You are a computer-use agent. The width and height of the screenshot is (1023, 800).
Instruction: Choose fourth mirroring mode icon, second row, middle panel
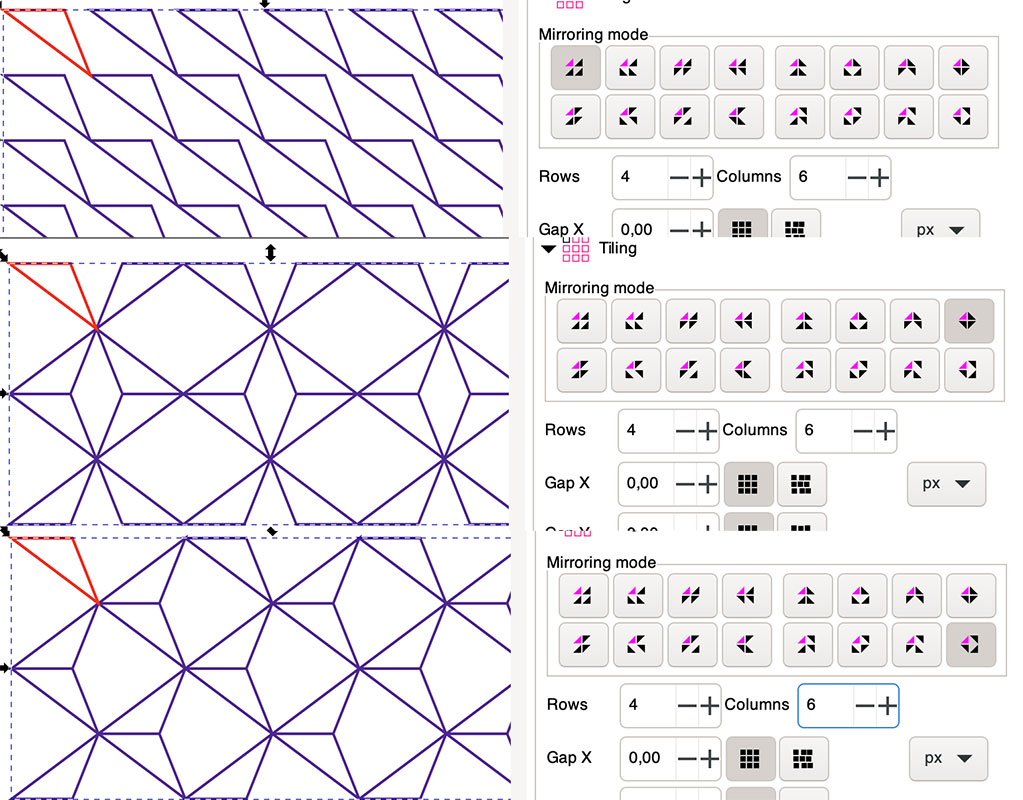744,370
